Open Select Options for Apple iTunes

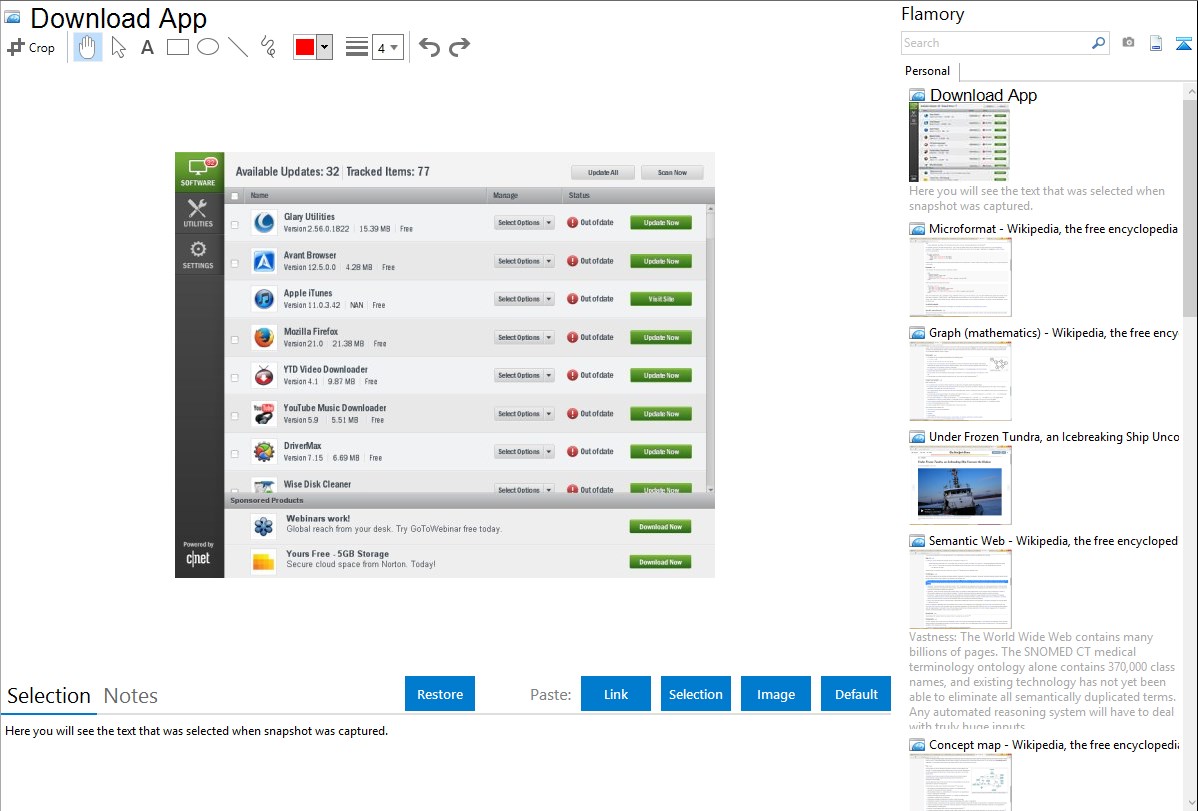coord(524,299)
